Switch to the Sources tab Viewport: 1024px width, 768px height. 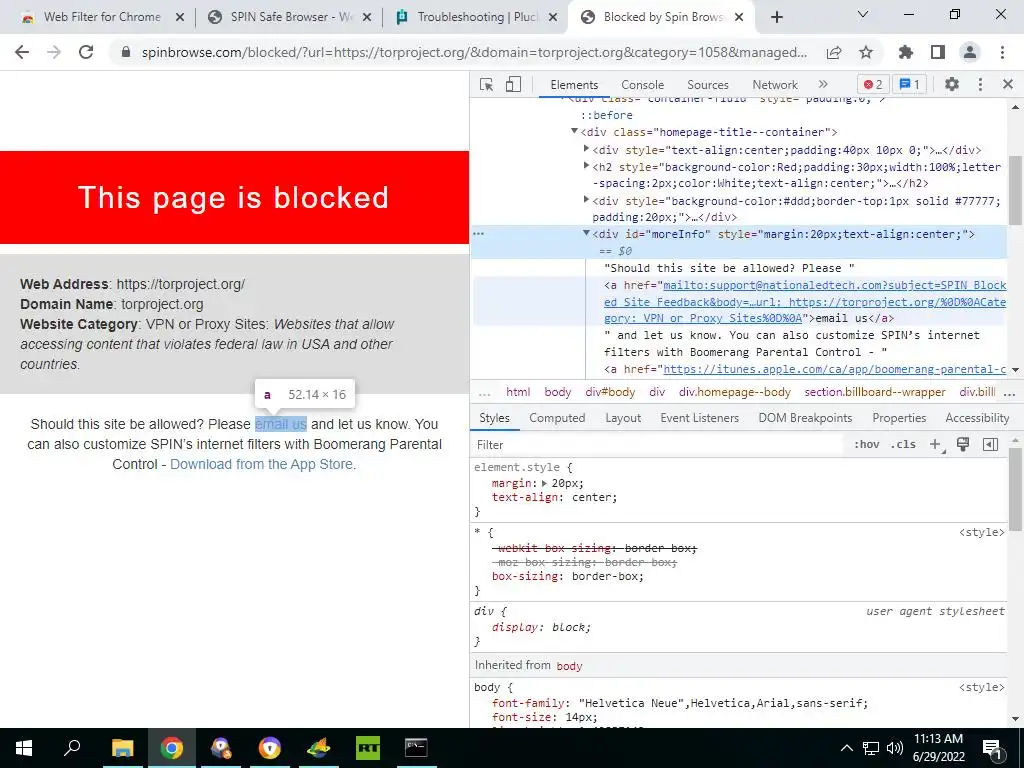707,84
